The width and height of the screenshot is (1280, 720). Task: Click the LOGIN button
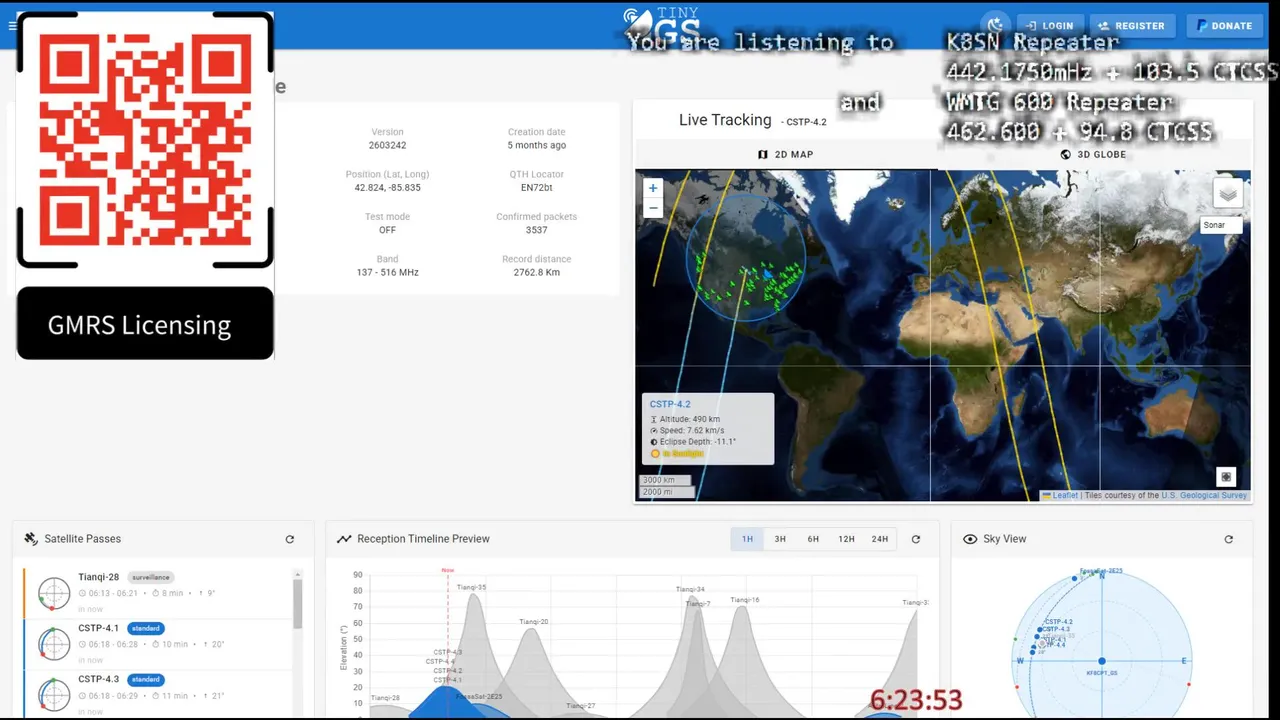coord(1049,26)
